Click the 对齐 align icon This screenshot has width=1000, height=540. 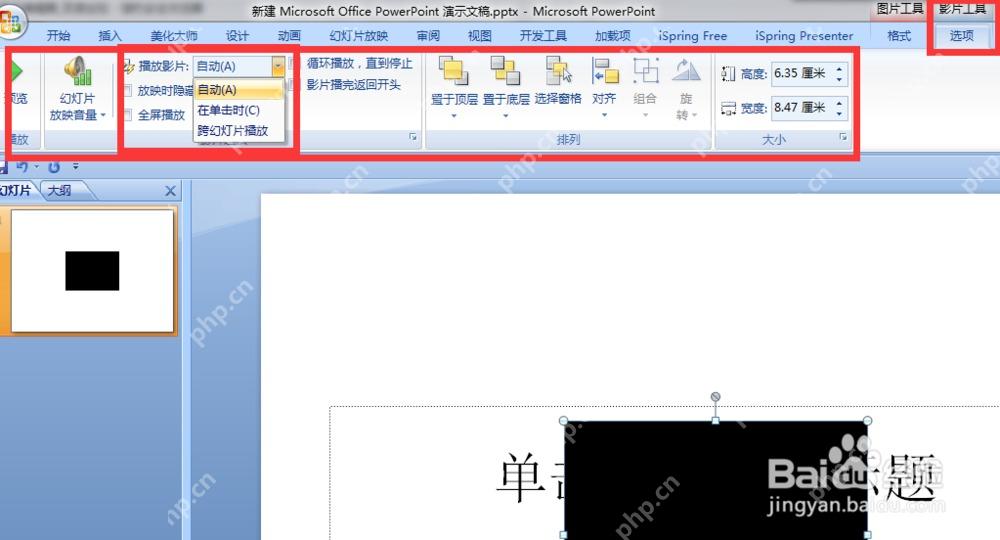coord(605,70)
